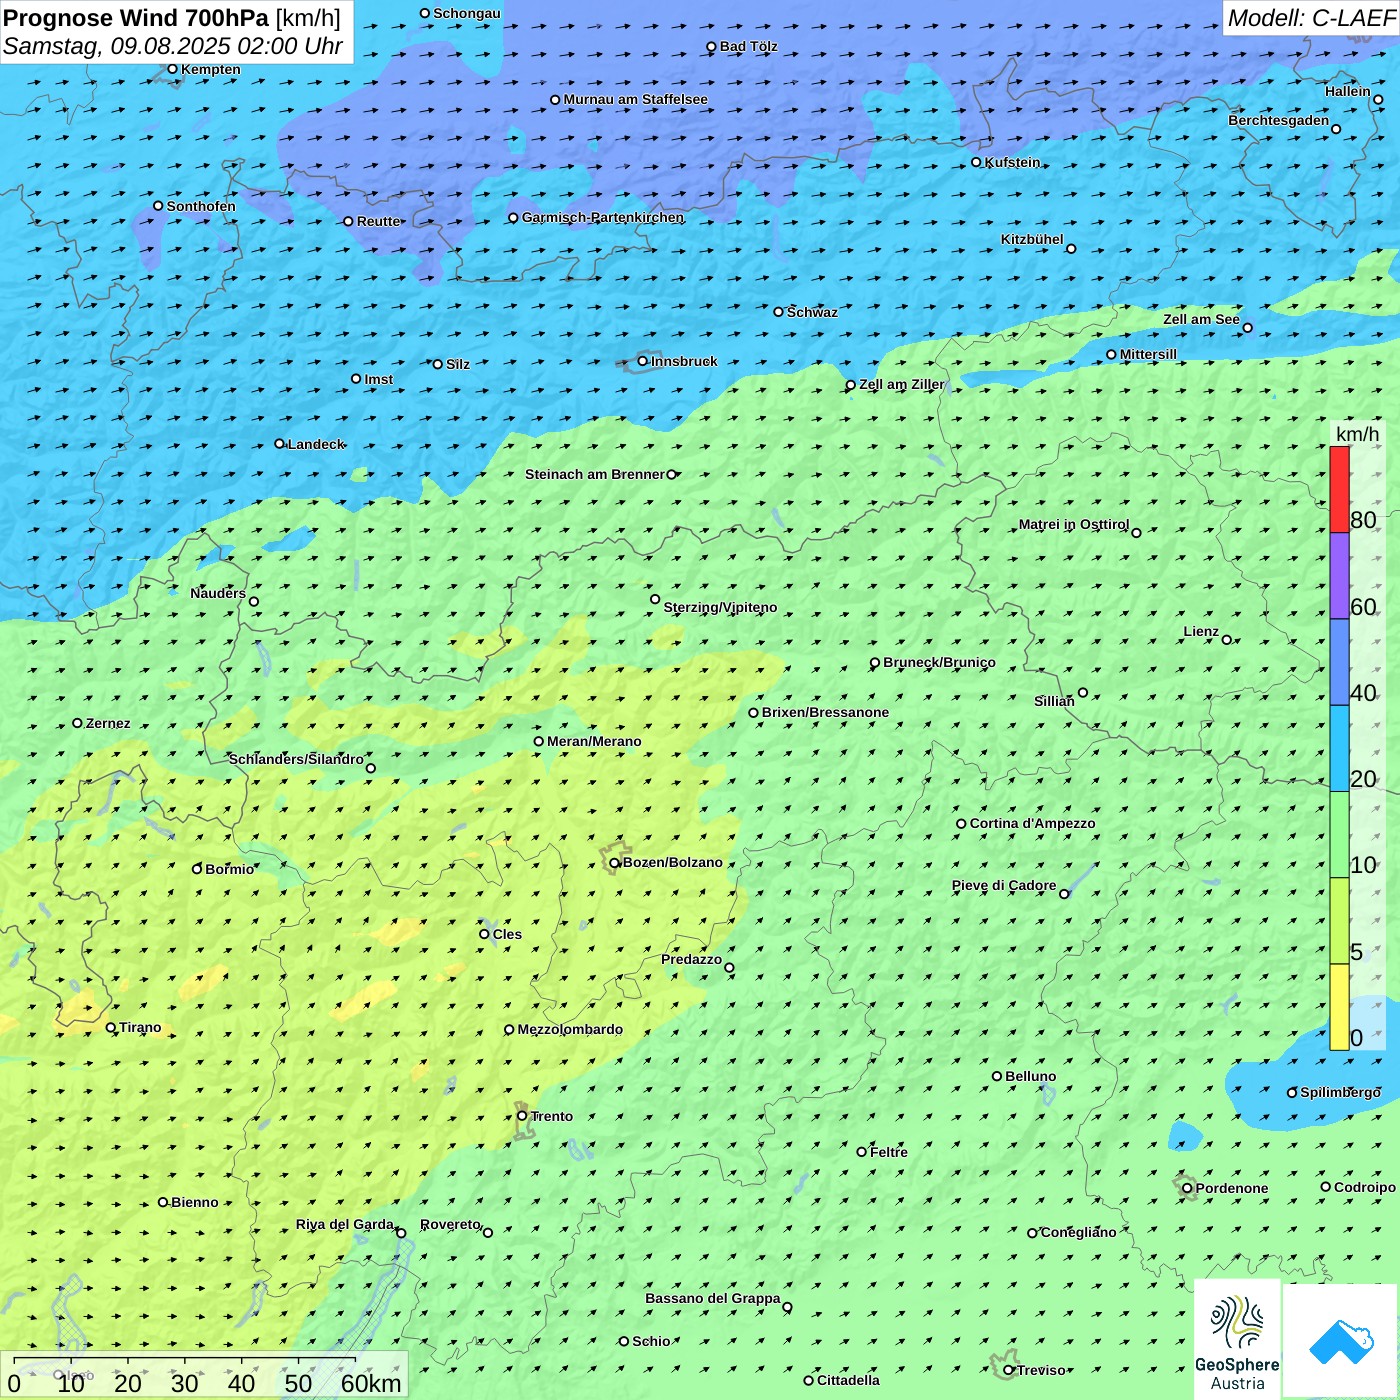Click the Trento city marker
Viewport: 1400px width, 1400px height.
(x=522, y=1116)
